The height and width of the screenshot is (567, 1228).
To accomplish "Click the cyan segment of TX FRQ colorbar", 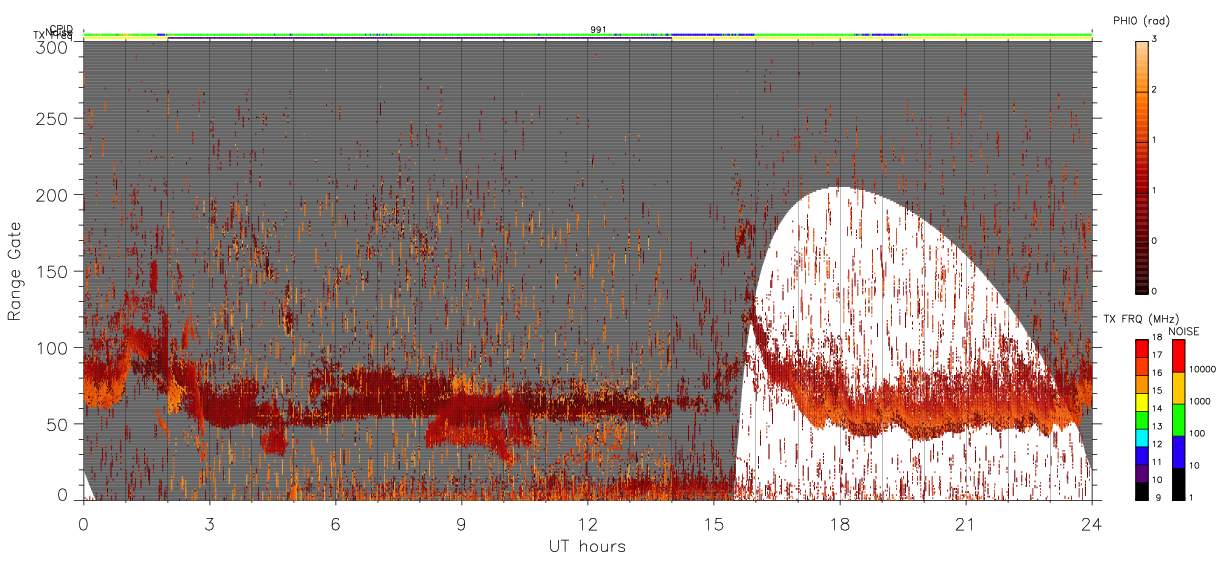I will [1142, 438].
